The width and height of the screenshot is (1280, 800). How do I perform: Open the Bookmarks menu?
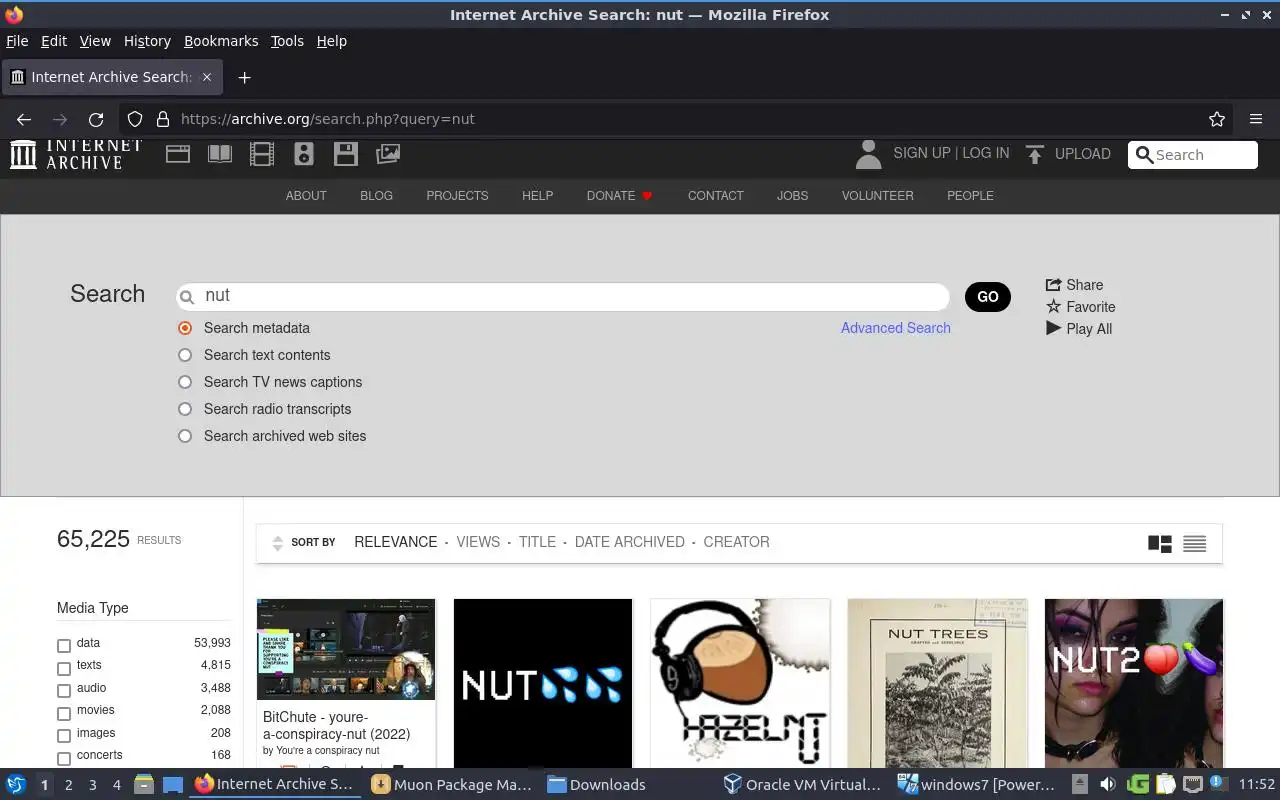(221, 41)
